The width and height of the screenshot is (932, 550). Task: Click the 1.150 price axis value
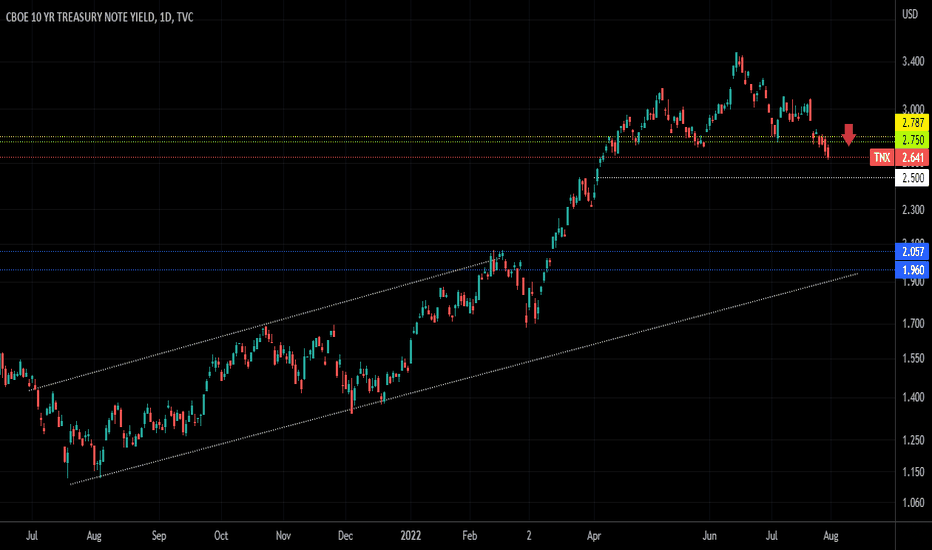(913, 472)
